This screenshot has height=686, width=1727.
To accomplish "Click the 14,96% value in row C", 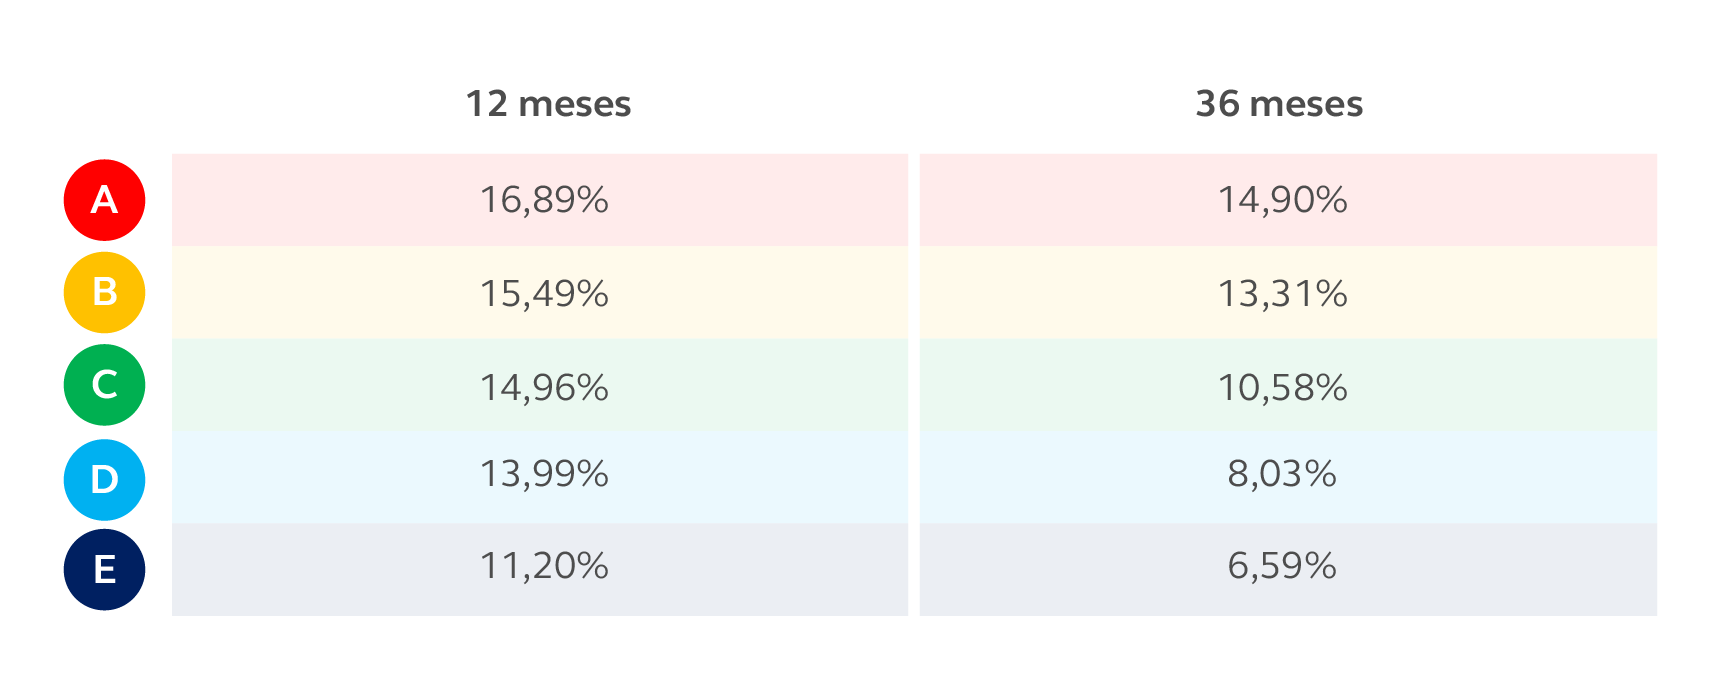I will tap(544, 387).
